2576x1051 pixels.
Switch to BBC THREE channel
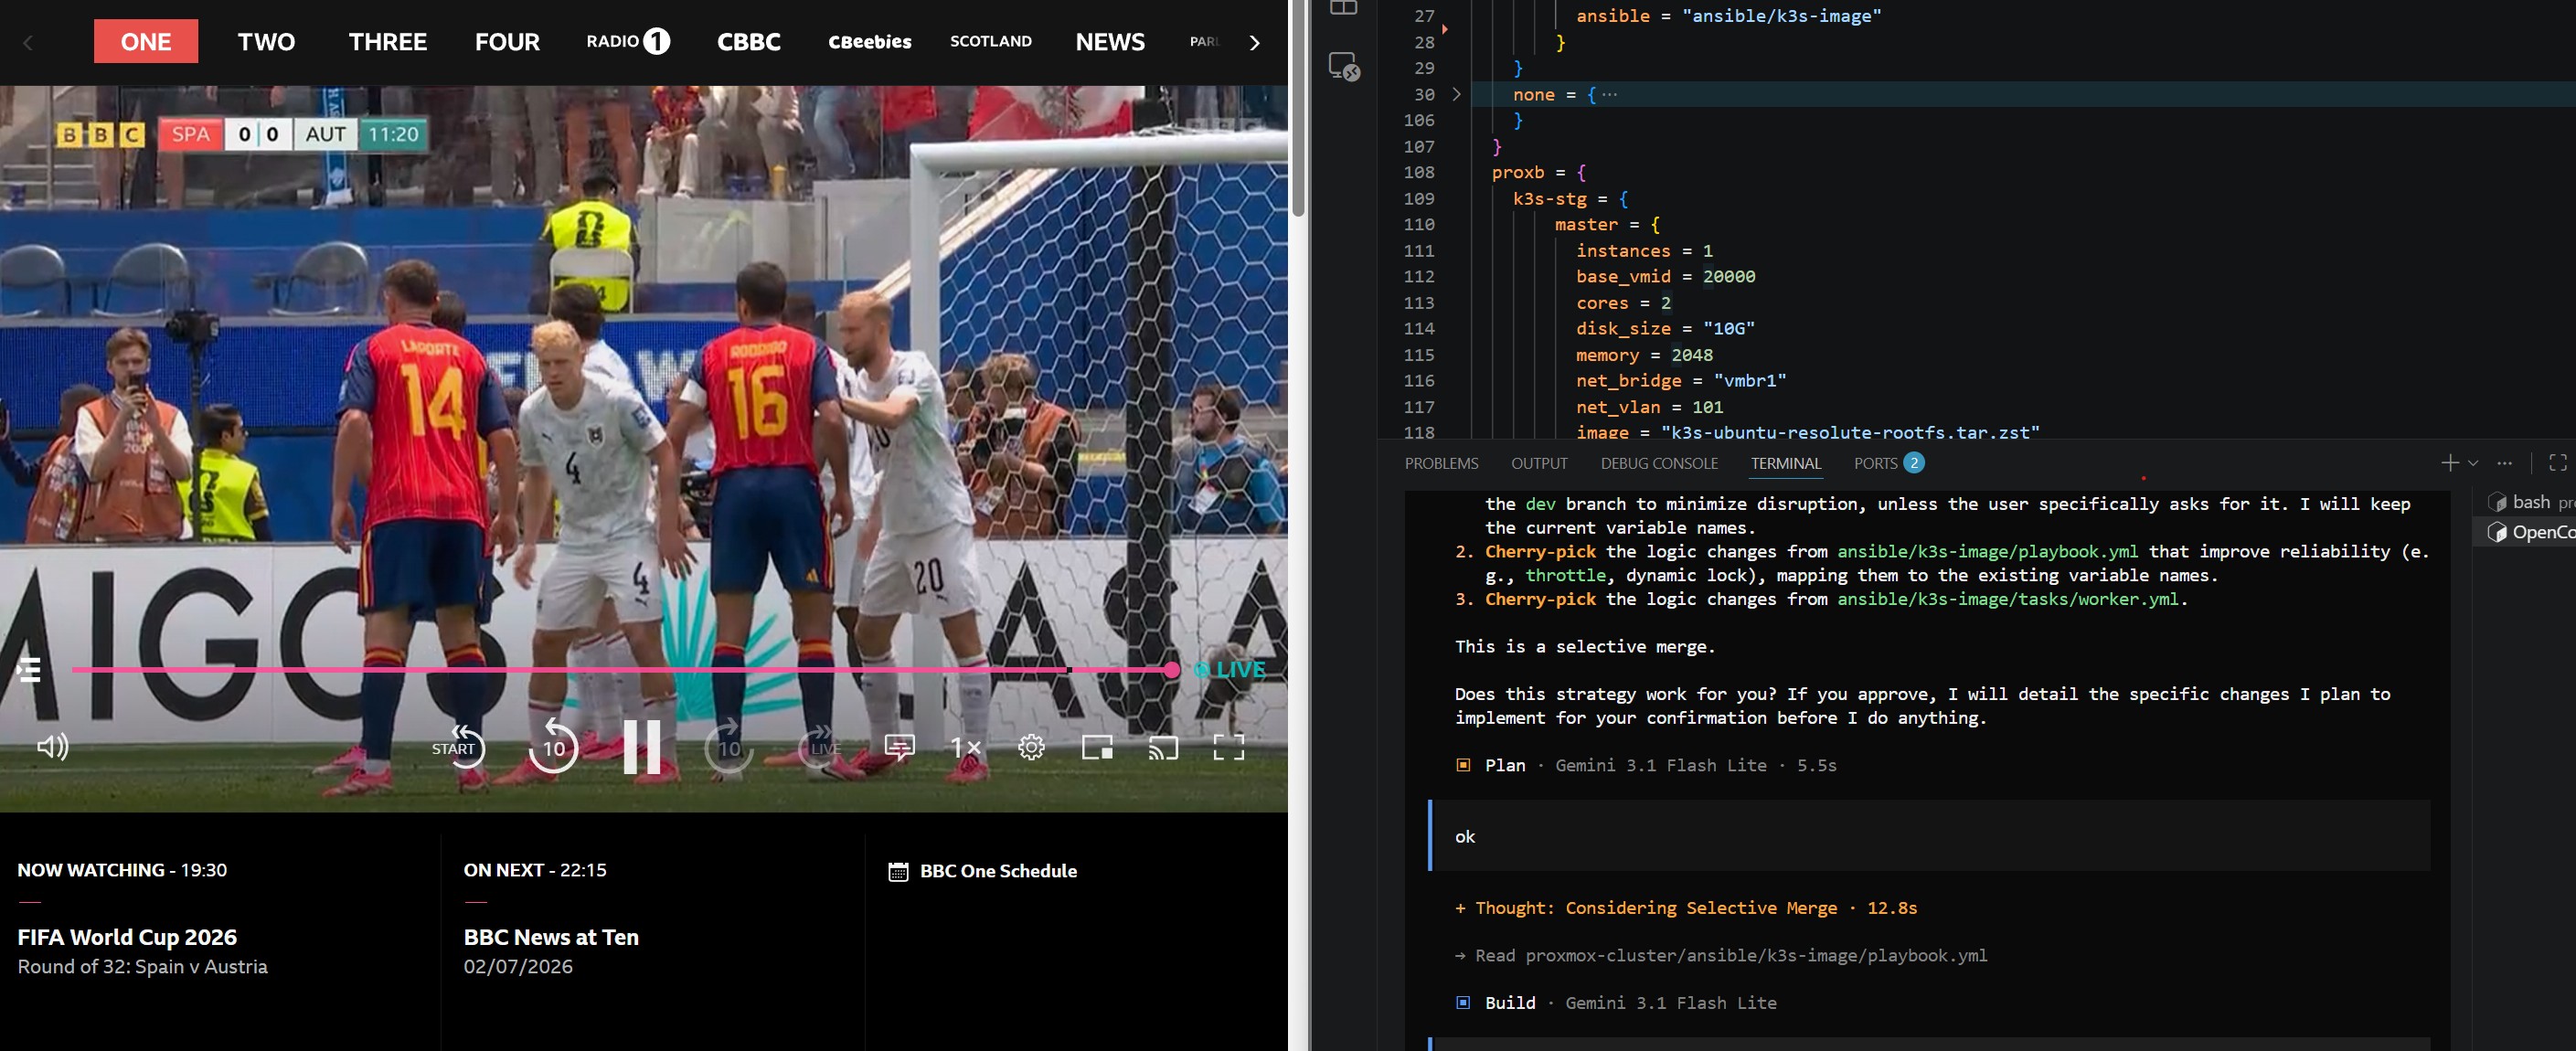pos(388,41)
